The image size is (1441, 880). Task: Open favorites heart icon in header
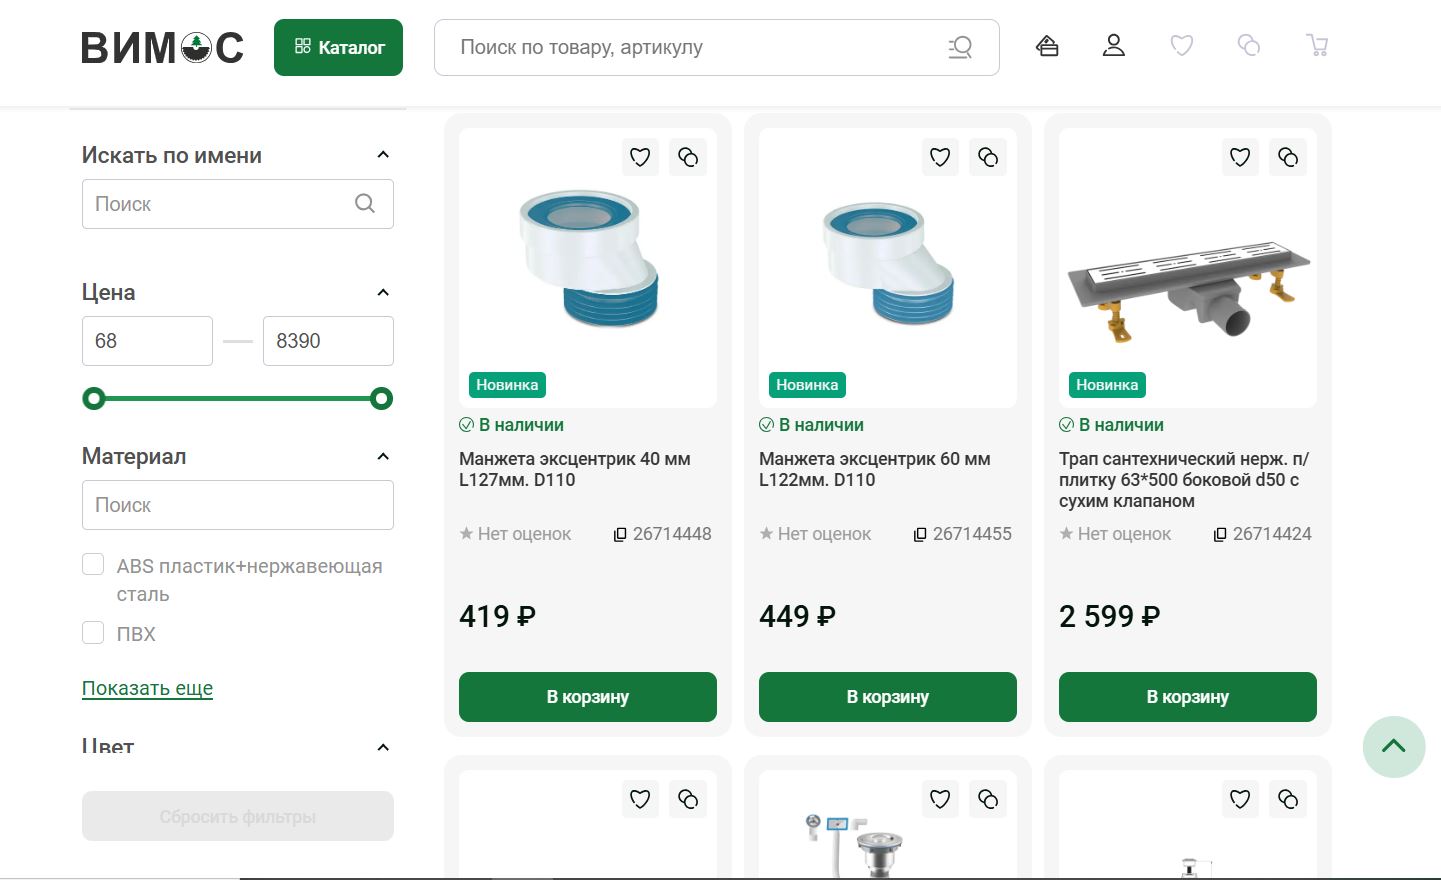(1182, 46)
